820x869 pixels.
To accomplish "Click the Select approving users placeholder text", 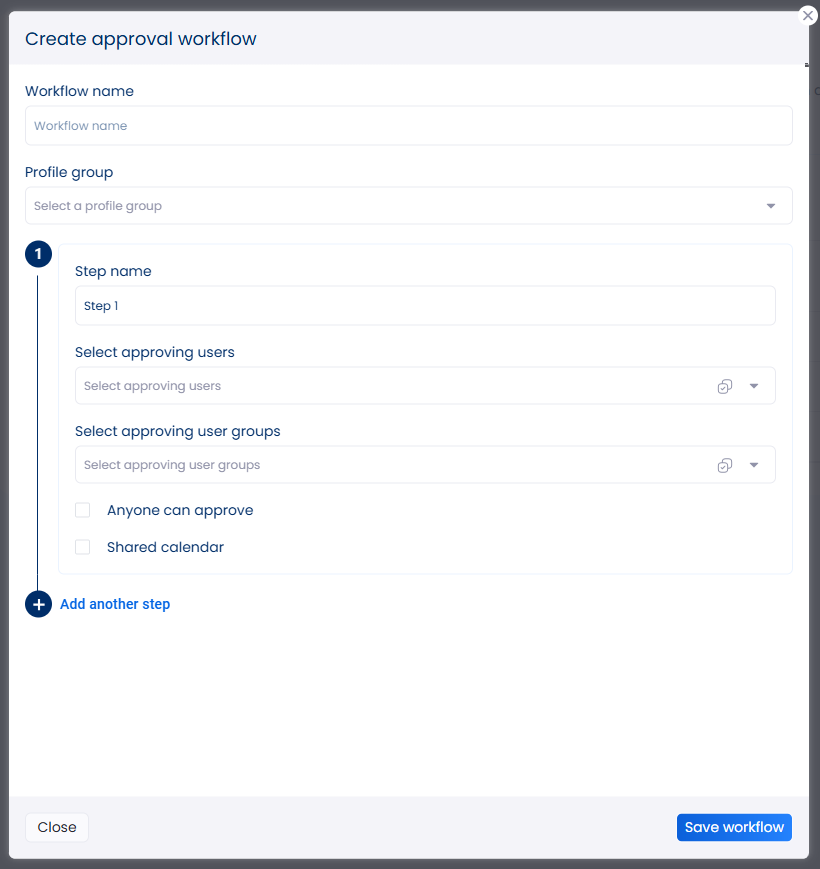I will 152,386.
